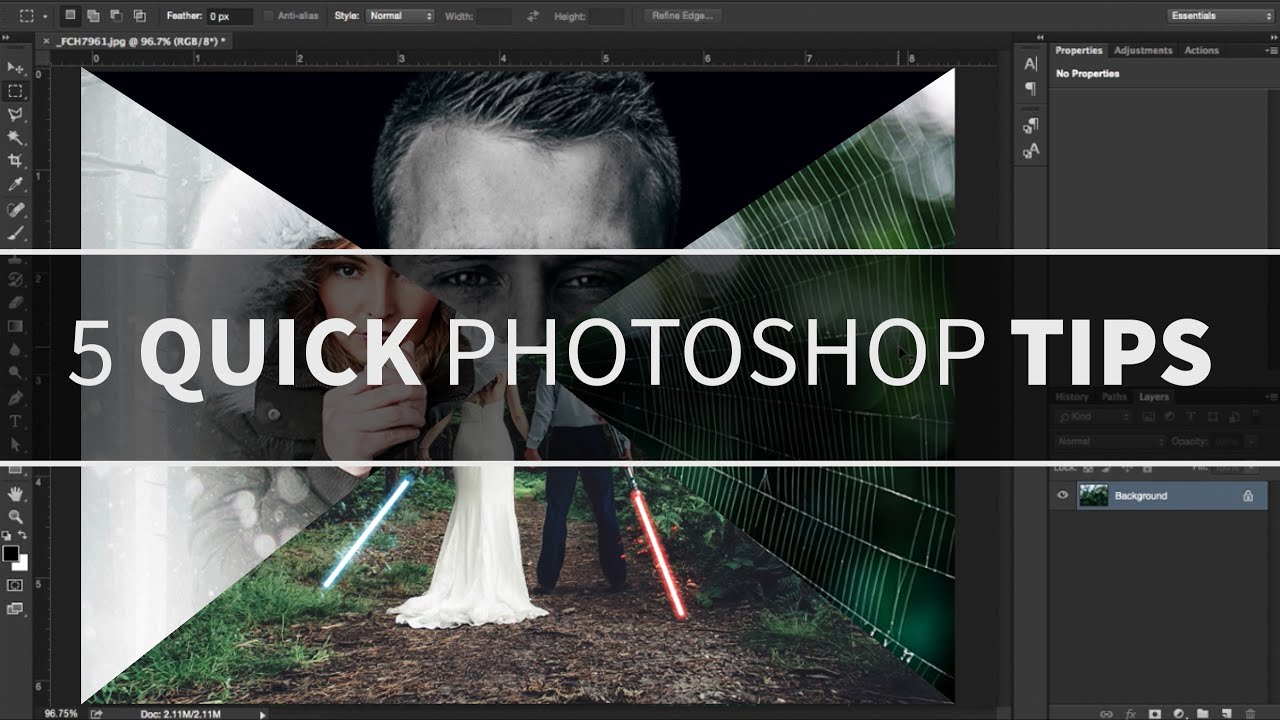Image resolution: width=1280 pixels, height=720 pixels.
Task: Open the Style dropdown set to Normal
Action: 400,16
